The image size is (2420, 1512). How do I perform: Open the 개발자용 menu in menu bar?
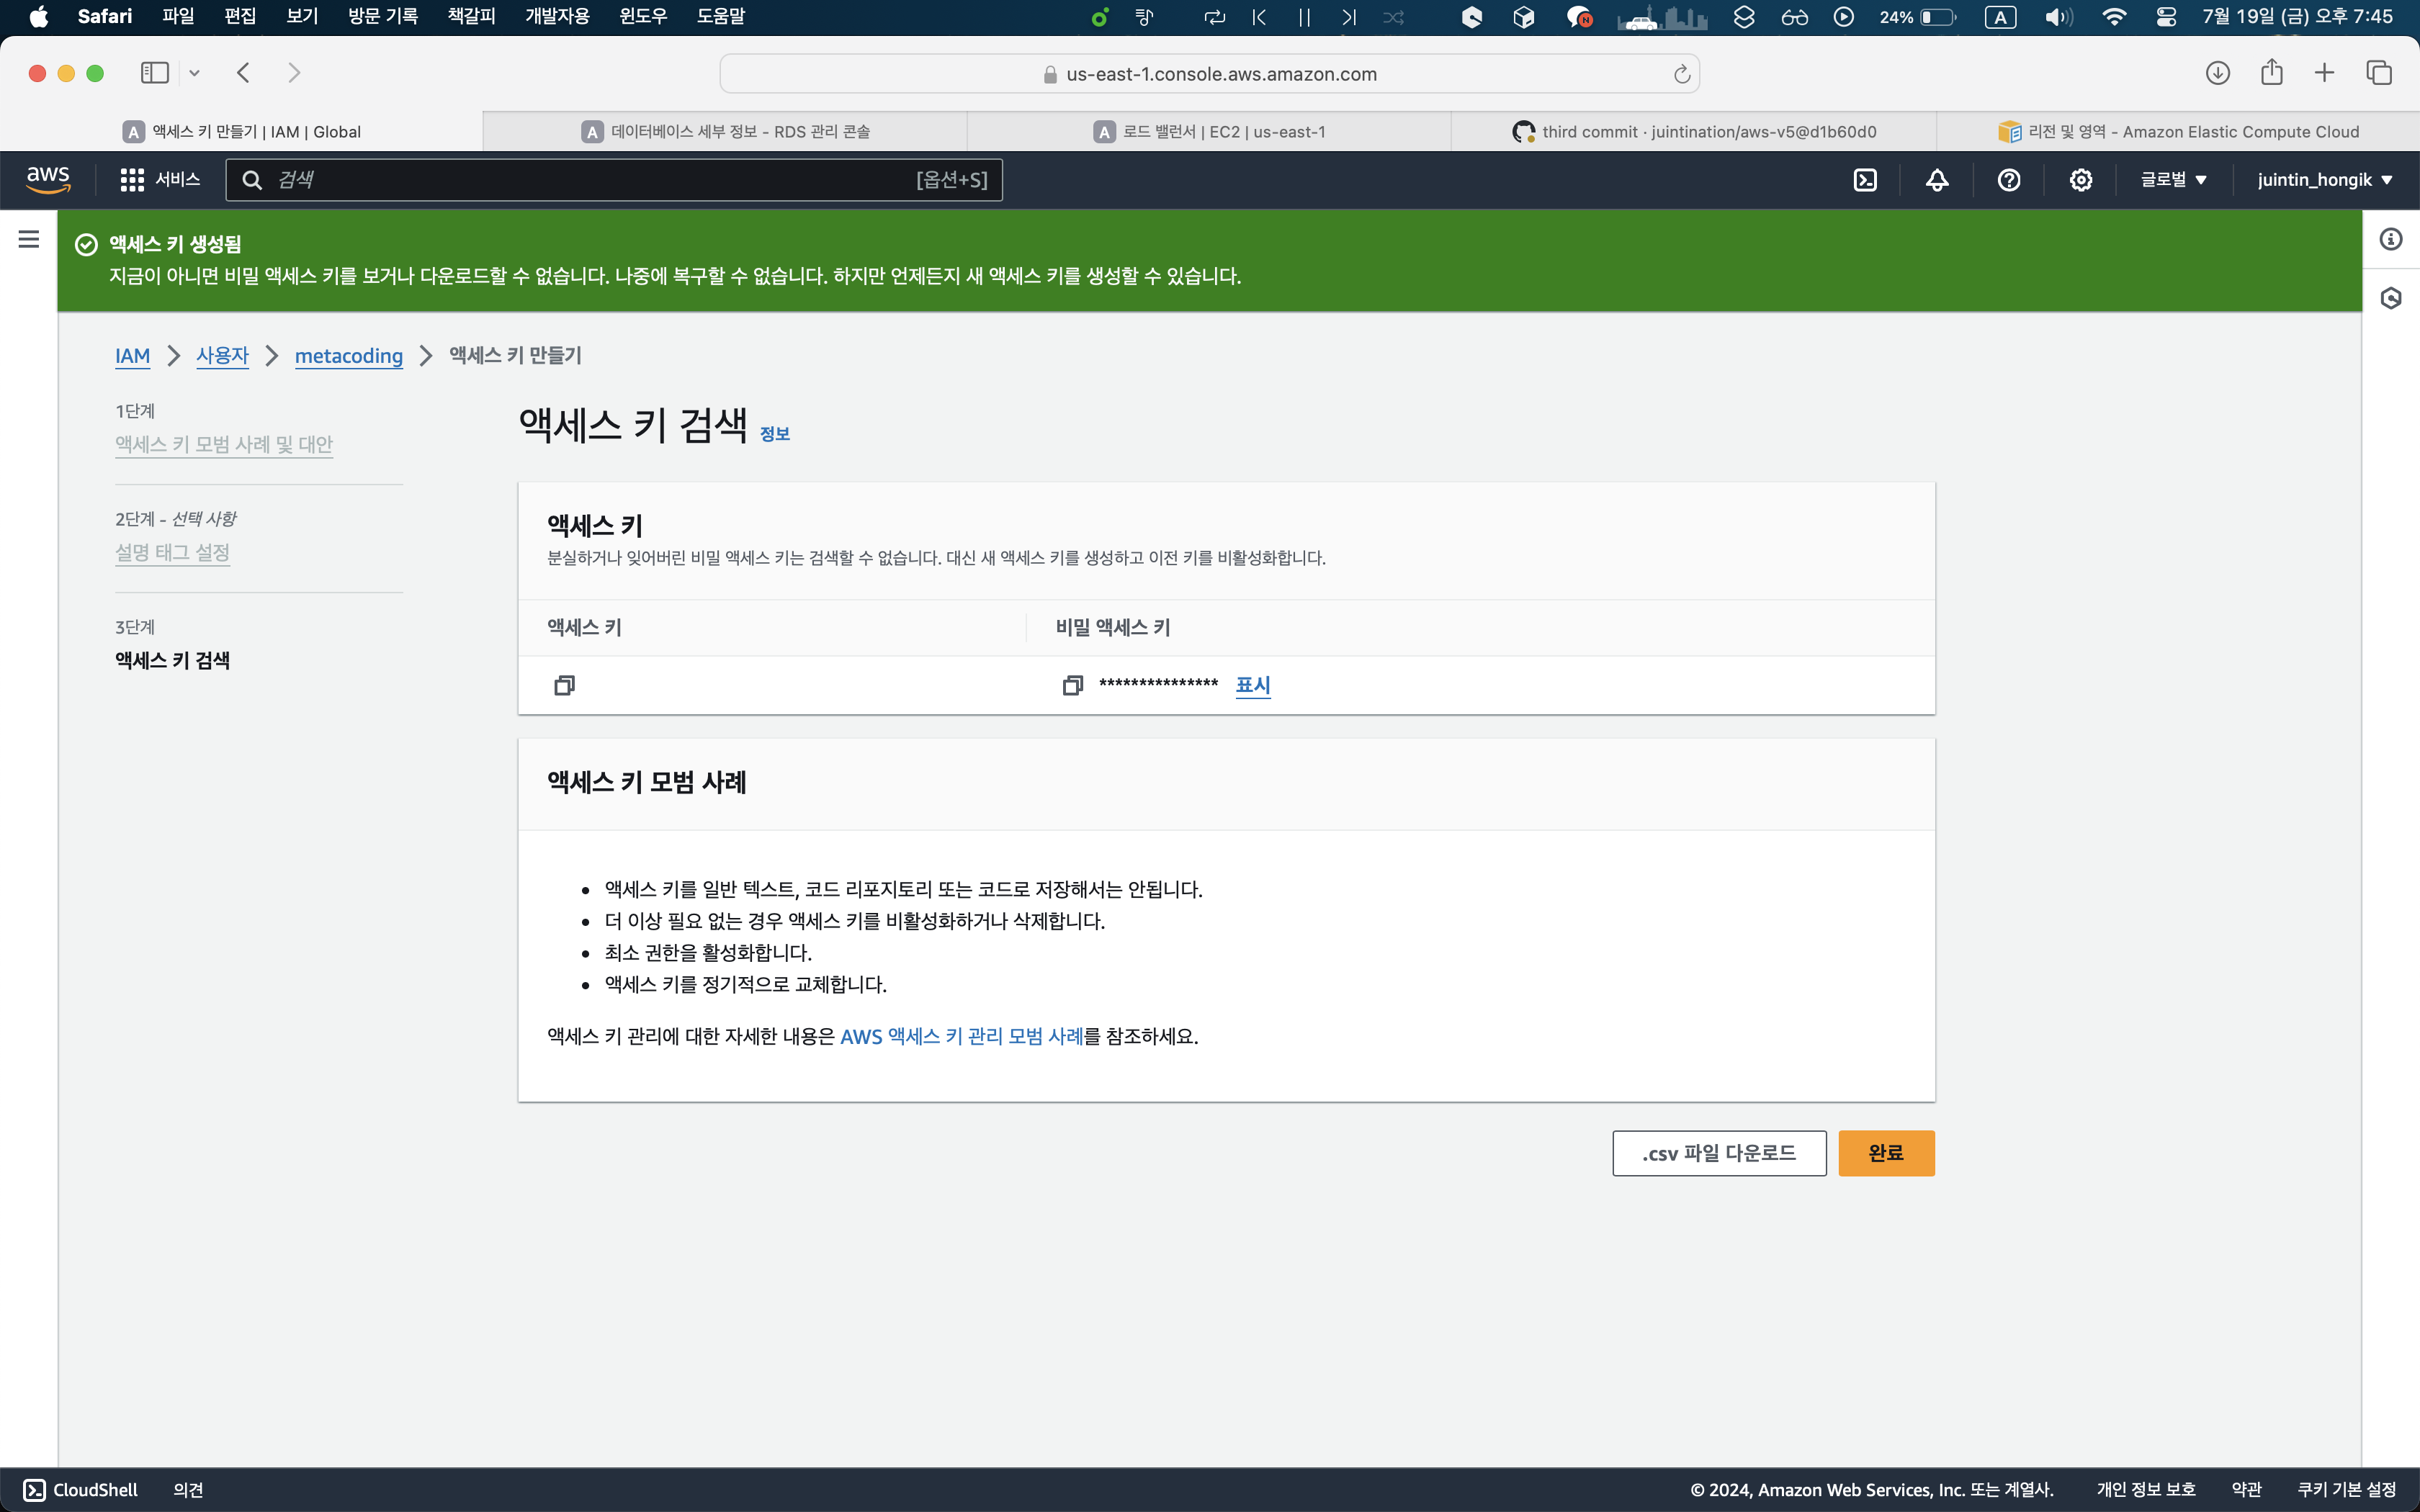pos(557,16)
